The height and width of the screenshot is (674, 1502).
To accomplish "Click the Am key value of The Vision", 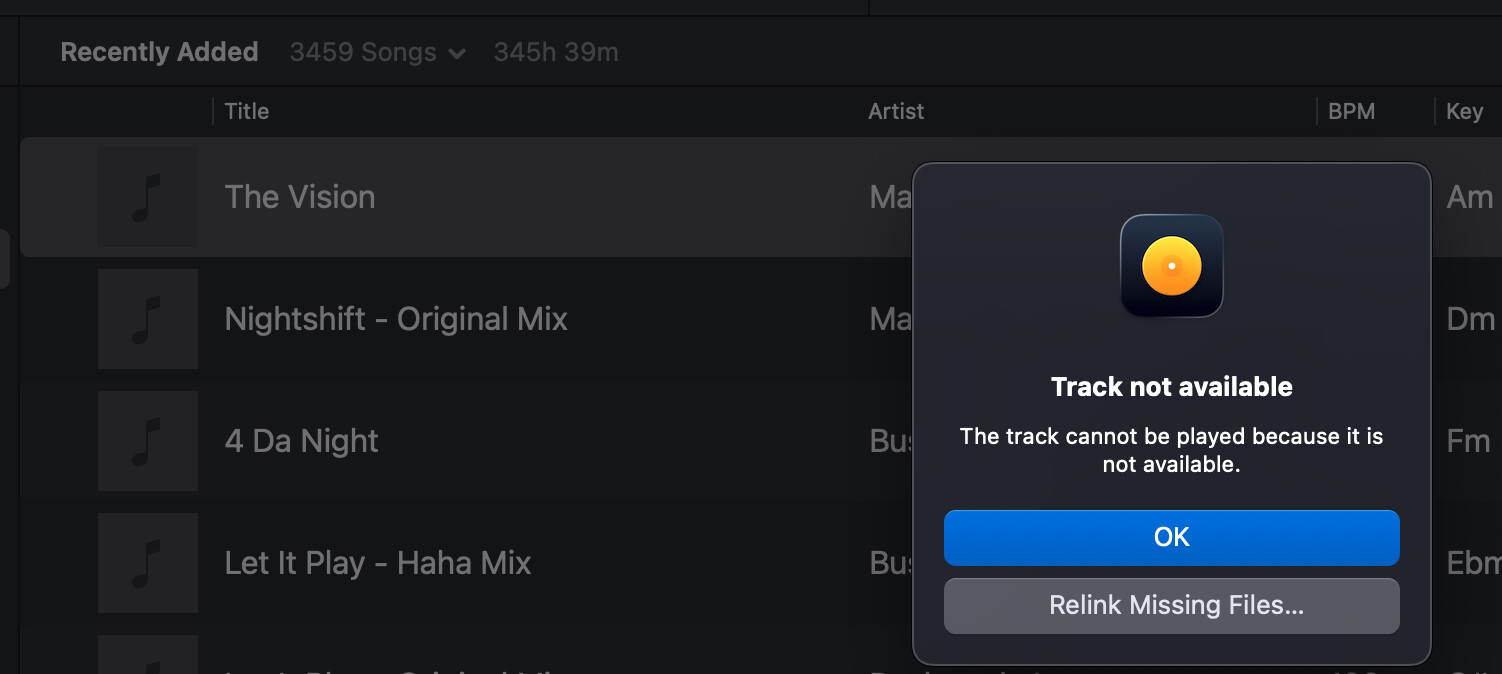I will click(1469, 197).
